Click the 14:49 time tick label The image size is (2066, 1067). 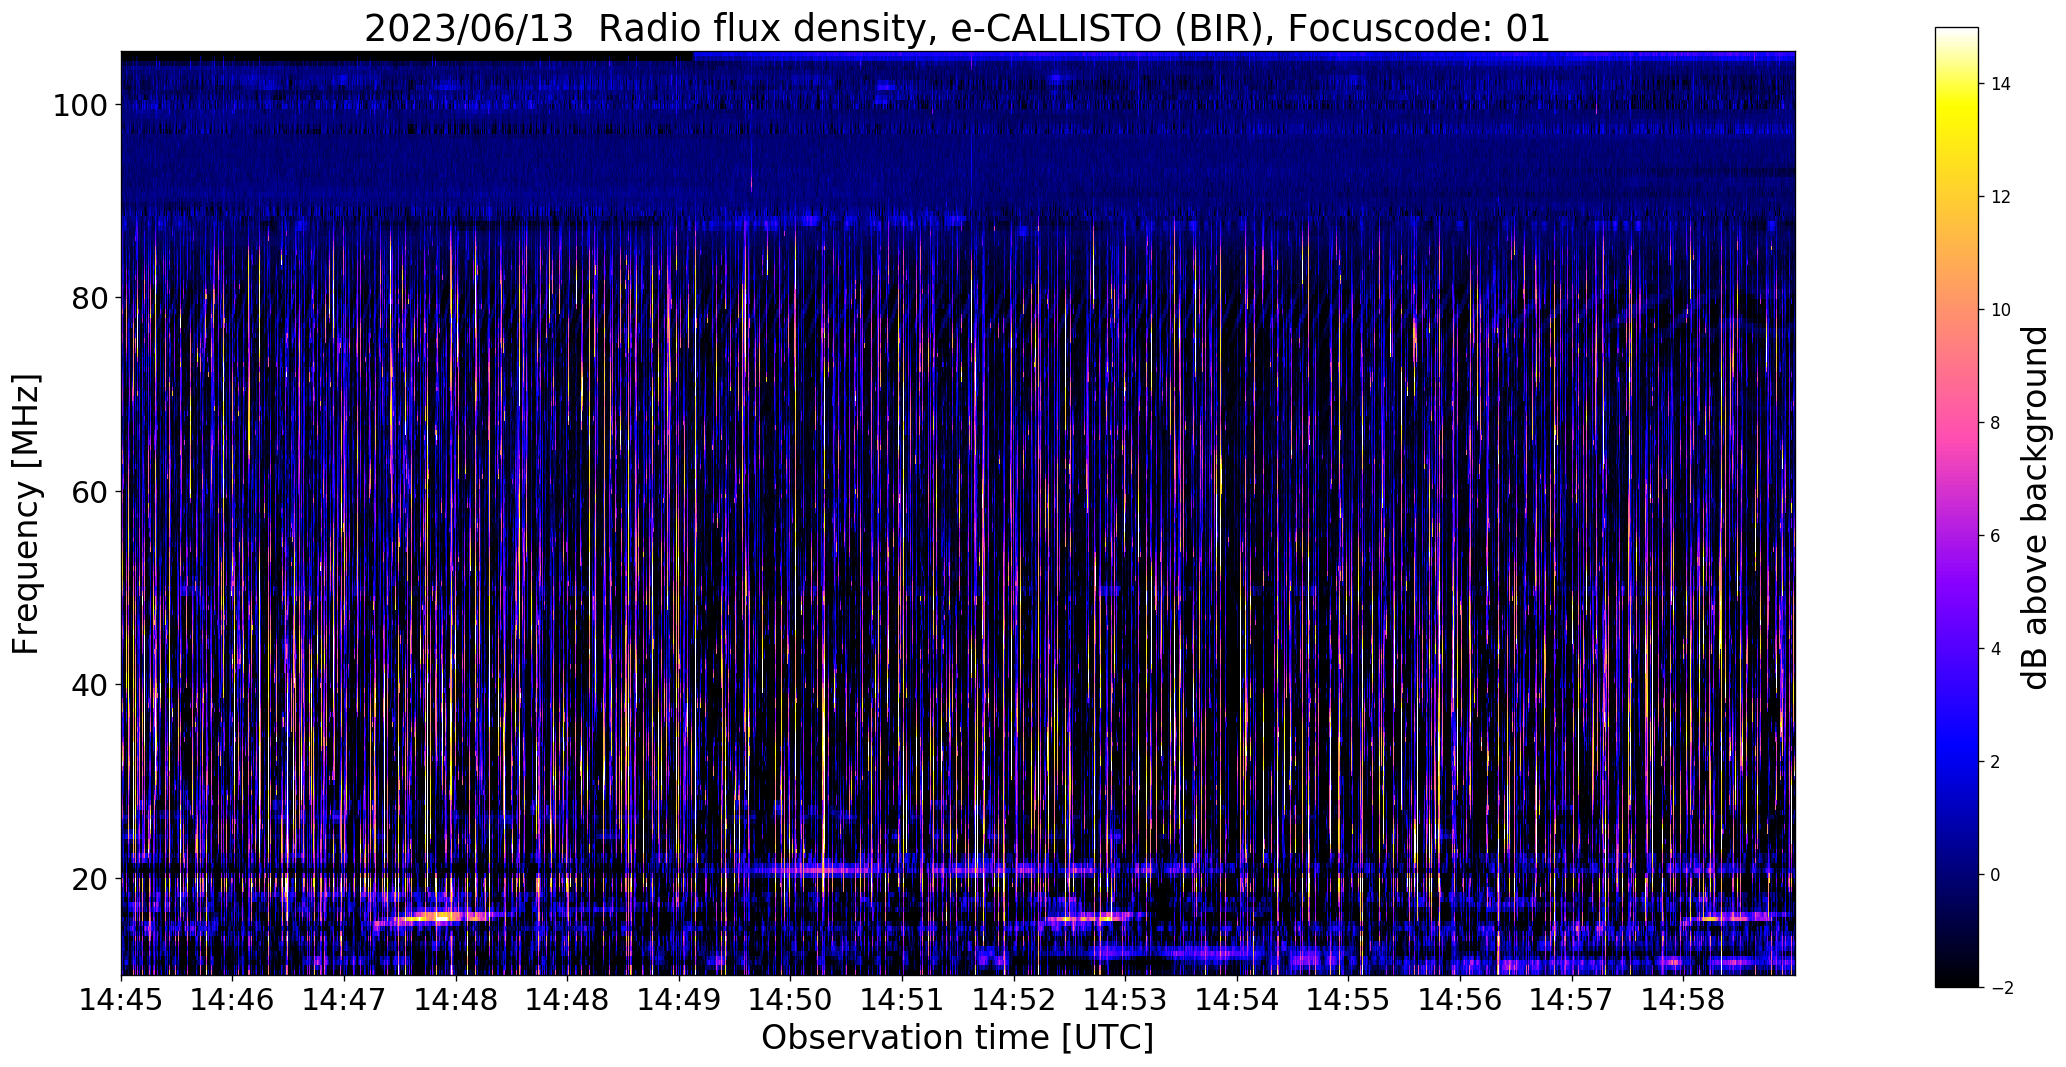tap(678, 999)
